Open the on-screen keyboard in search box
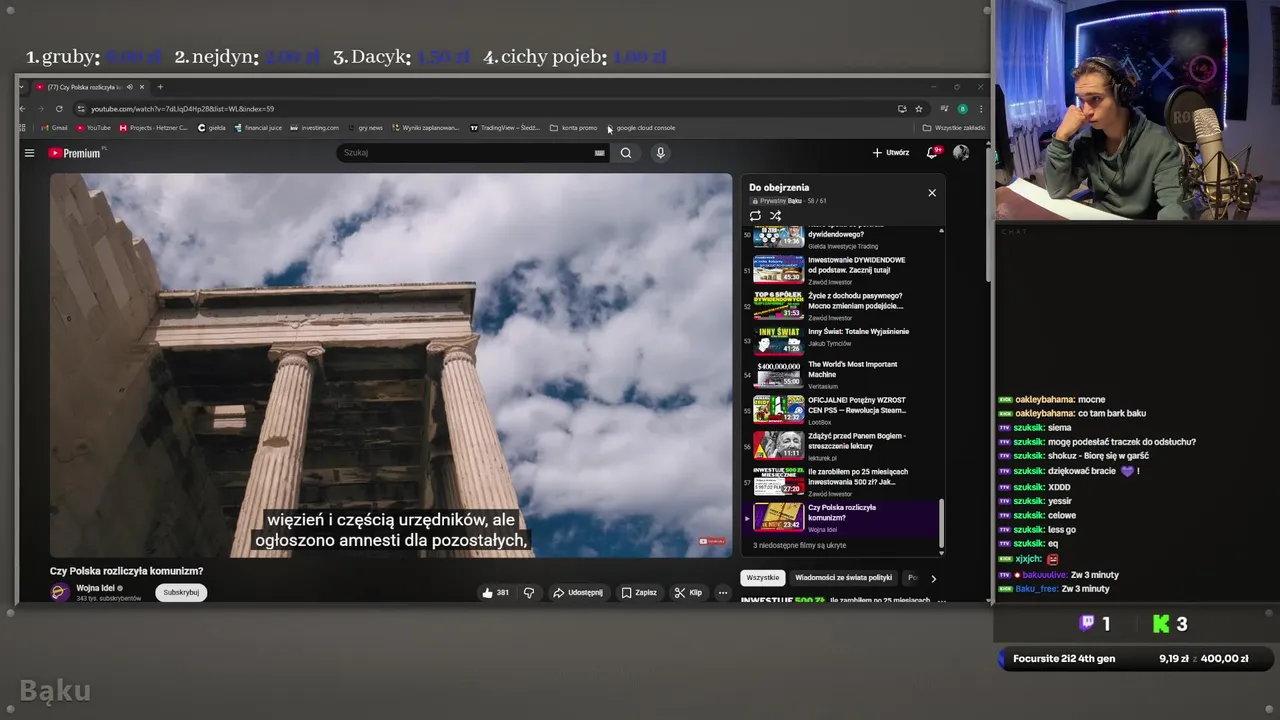This screenshot has height=720, width=1280. [600, 153]
